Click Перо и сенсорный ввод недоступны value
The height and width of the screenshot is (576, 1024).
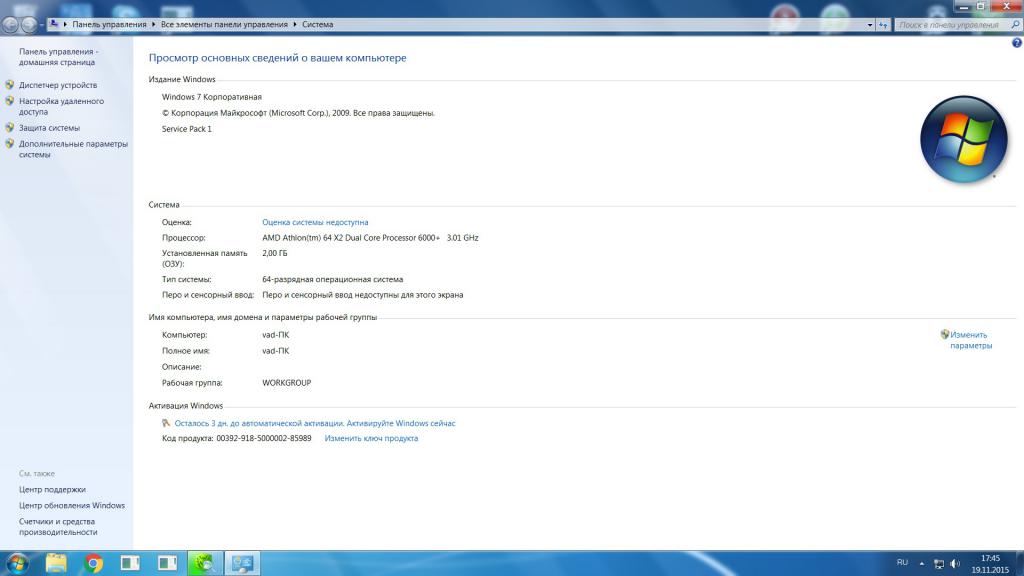[x=362, y=295]
